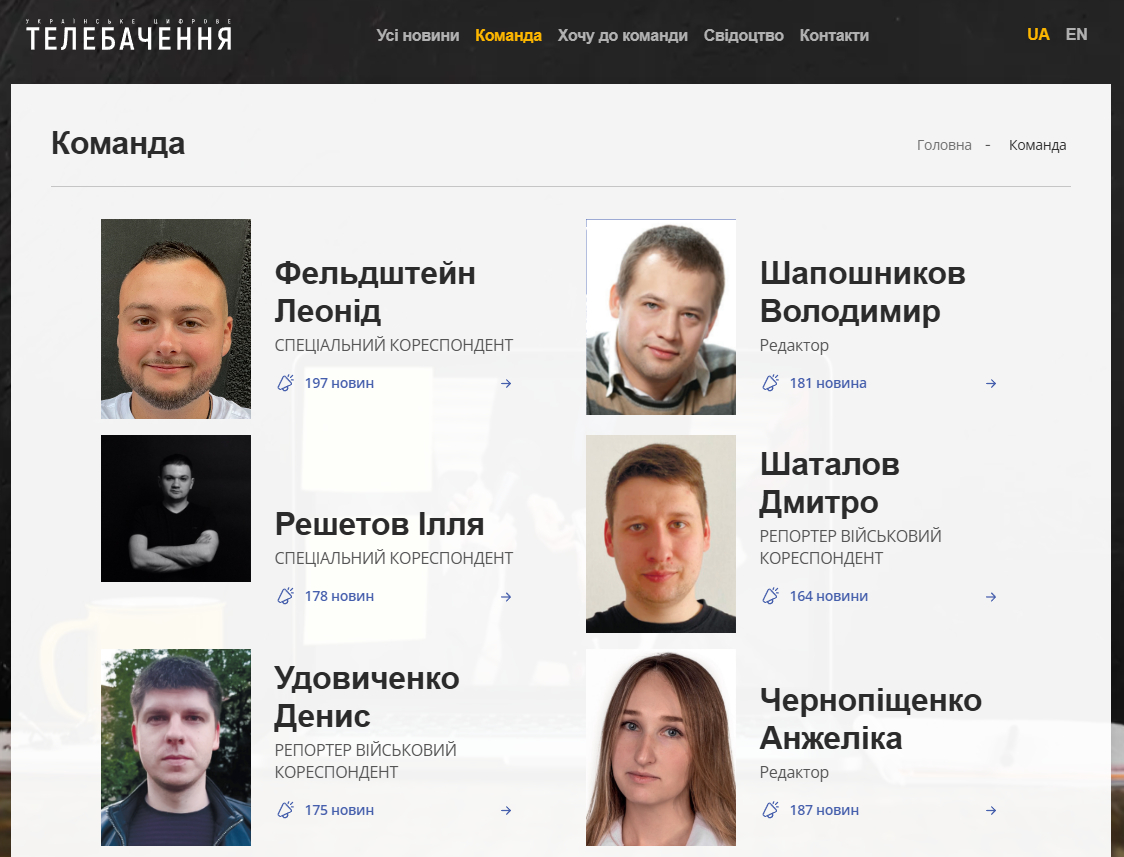
Task: Click the photo of Шапошников Володимир
Action: point(661,317)
